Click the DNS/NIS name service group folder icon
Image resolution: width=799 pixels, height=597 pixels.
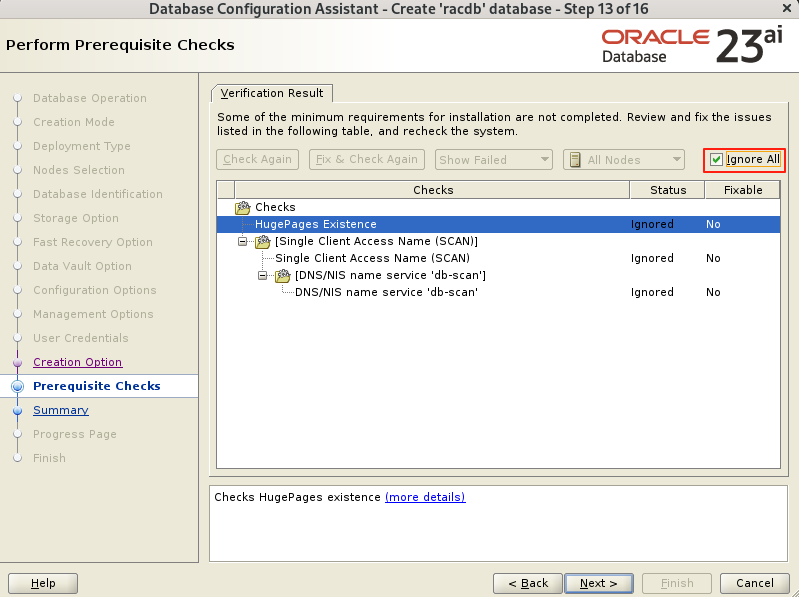point(282,276)
